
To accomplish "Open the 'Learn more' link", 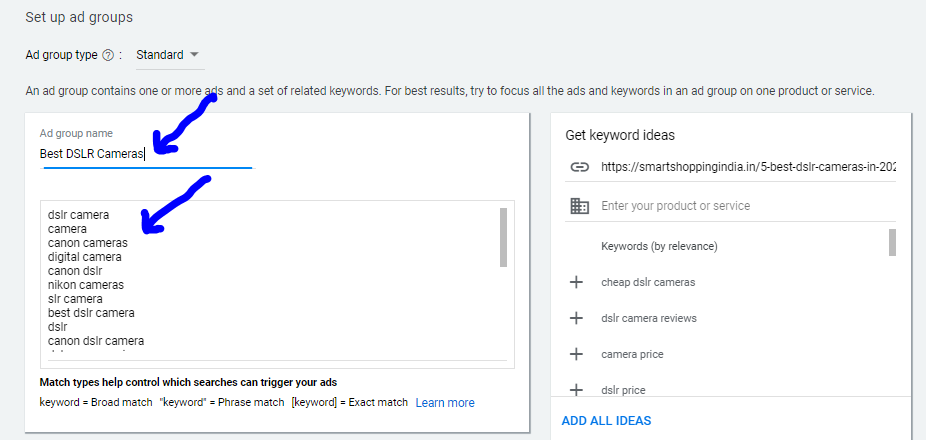I will [445, 403].
